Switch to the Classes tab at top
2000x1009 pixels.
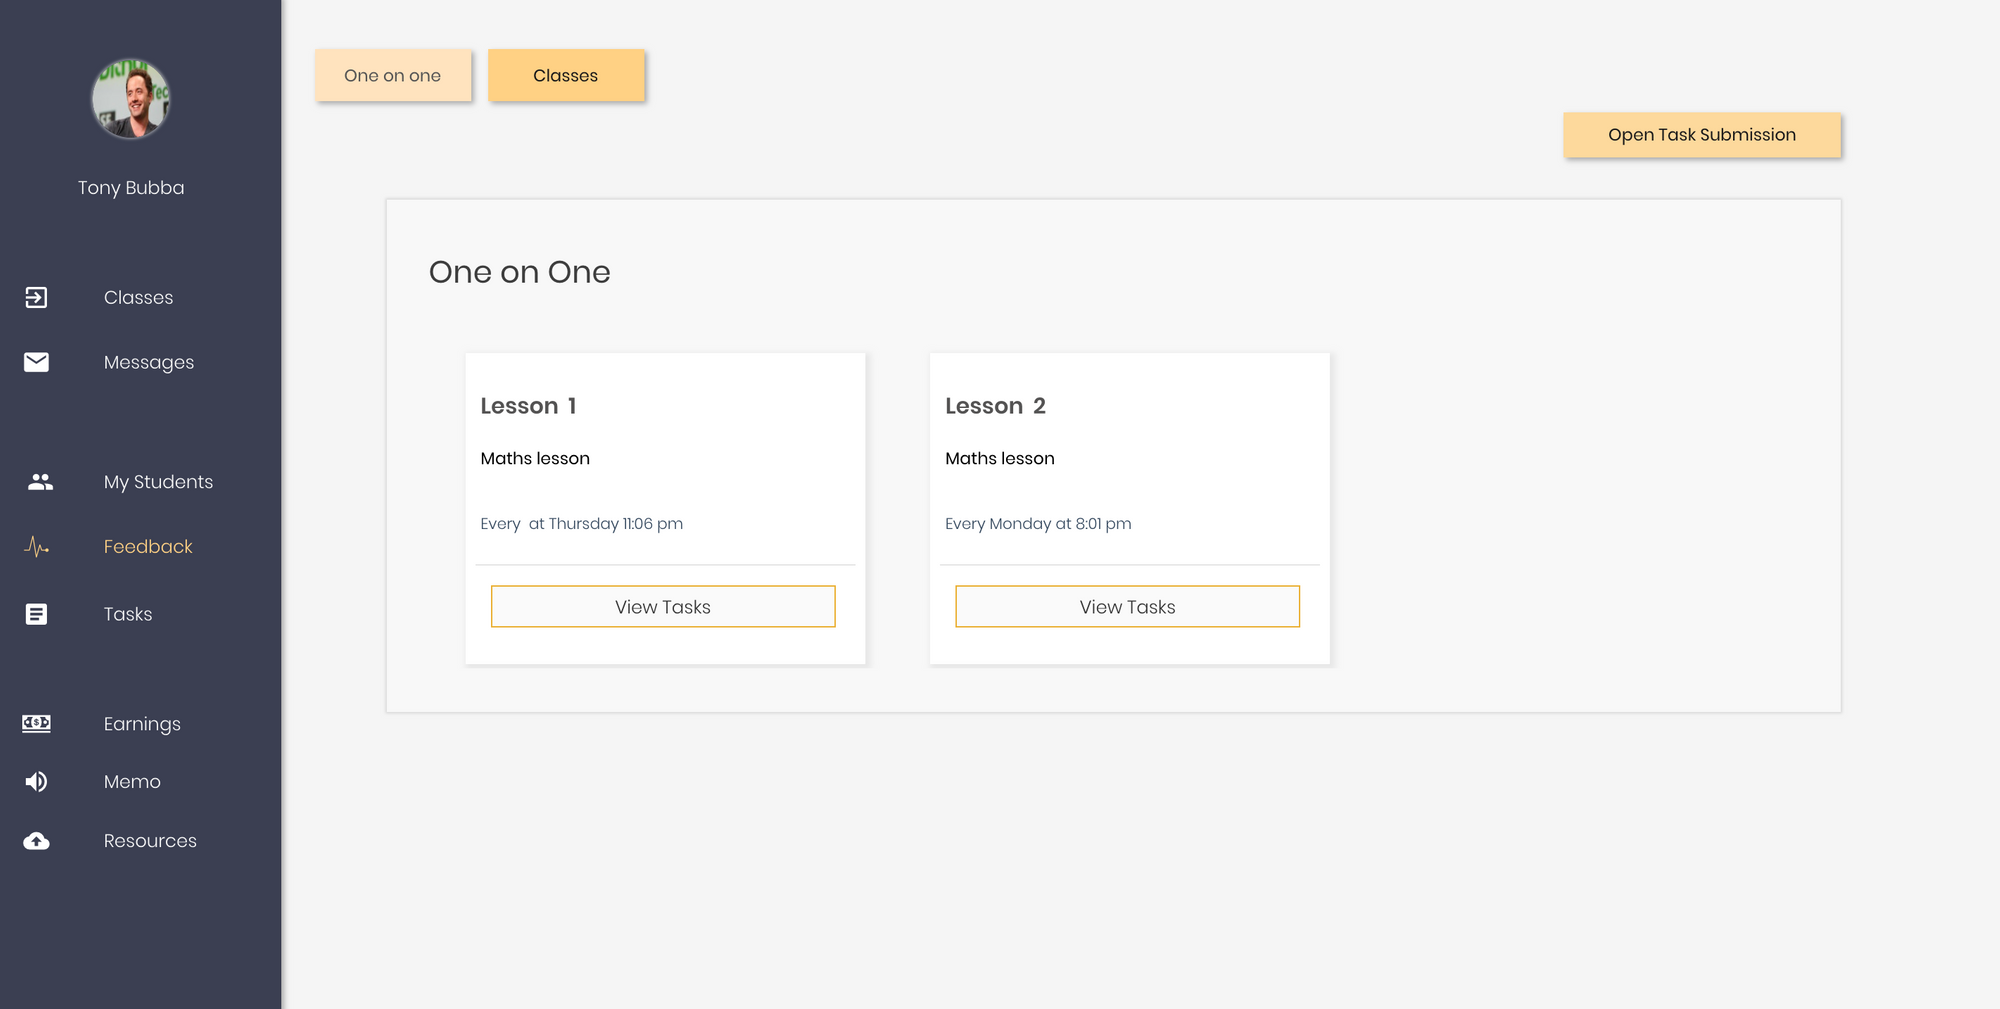566,76
